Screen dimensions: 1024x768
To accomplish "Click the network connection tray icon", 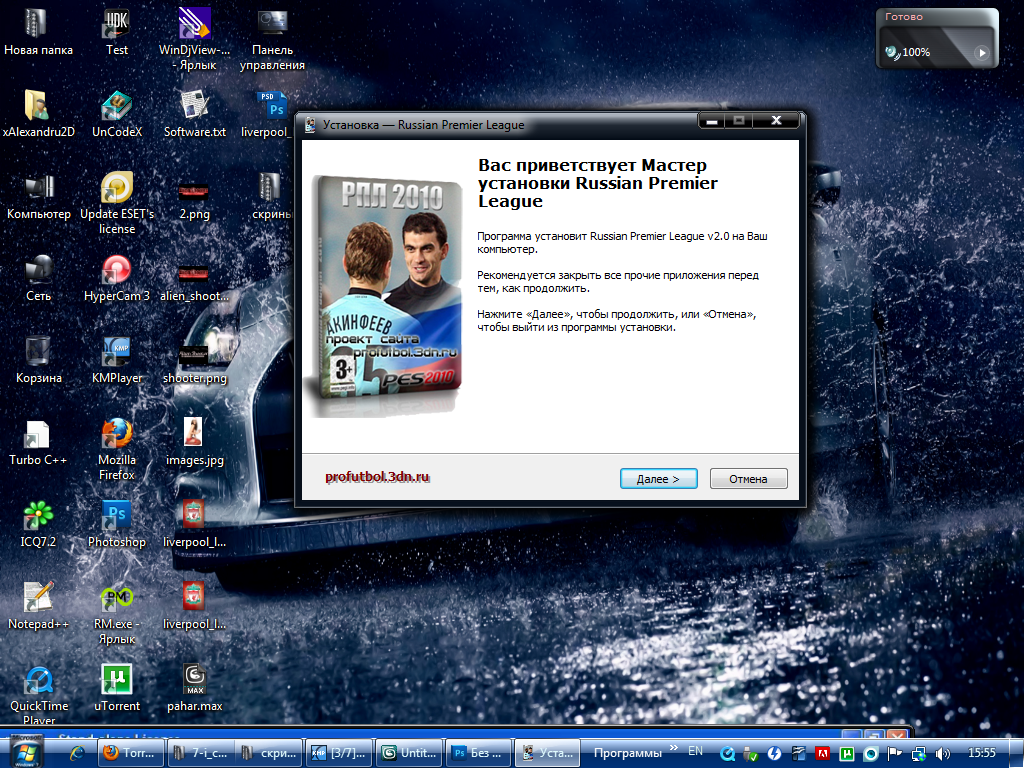I will point(918,754).
